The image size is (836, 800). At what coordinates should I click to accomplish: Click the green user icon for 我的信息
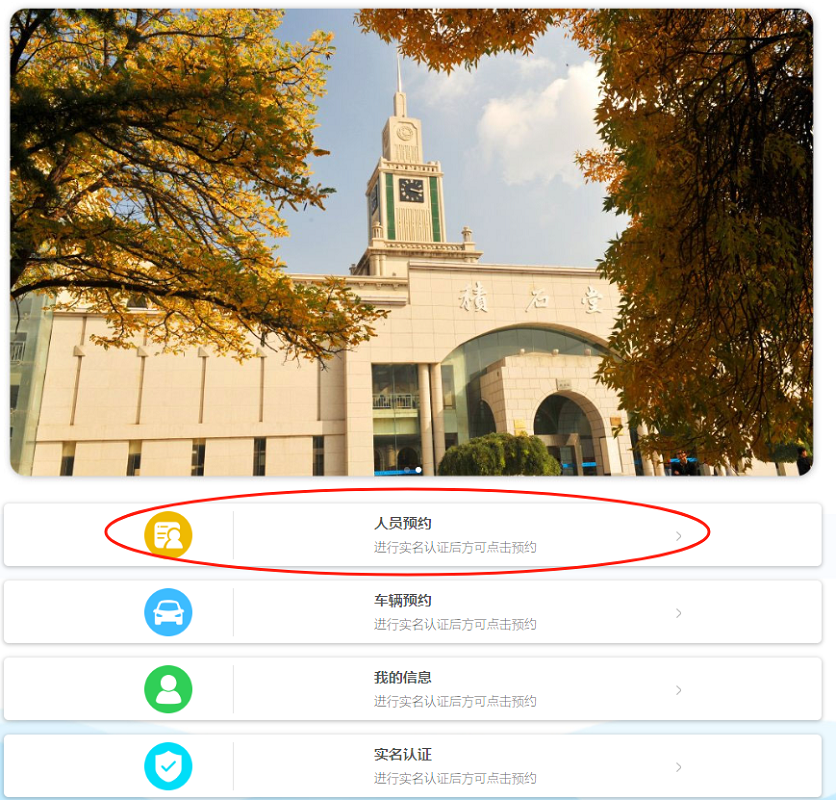pos(168,689)
